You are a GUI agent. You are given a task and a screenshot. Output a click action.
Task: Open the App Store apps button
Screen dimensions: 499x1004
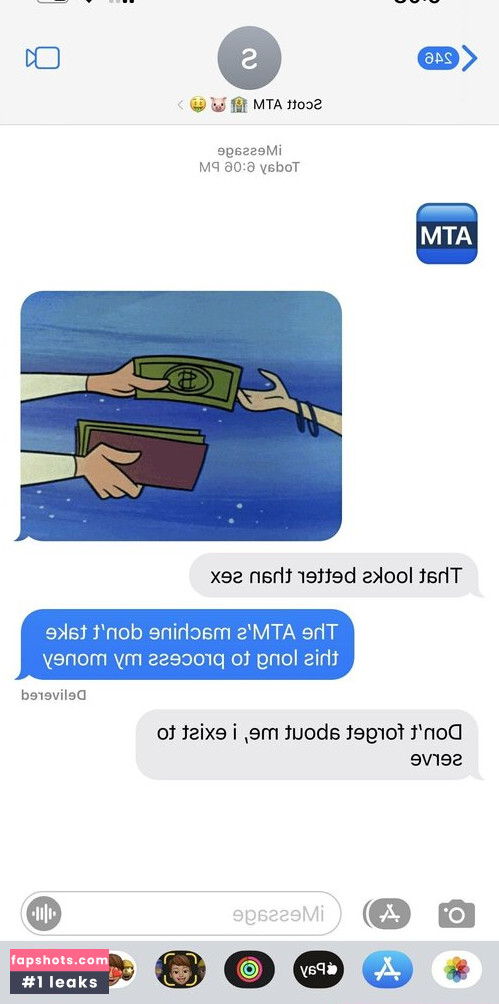388,913
